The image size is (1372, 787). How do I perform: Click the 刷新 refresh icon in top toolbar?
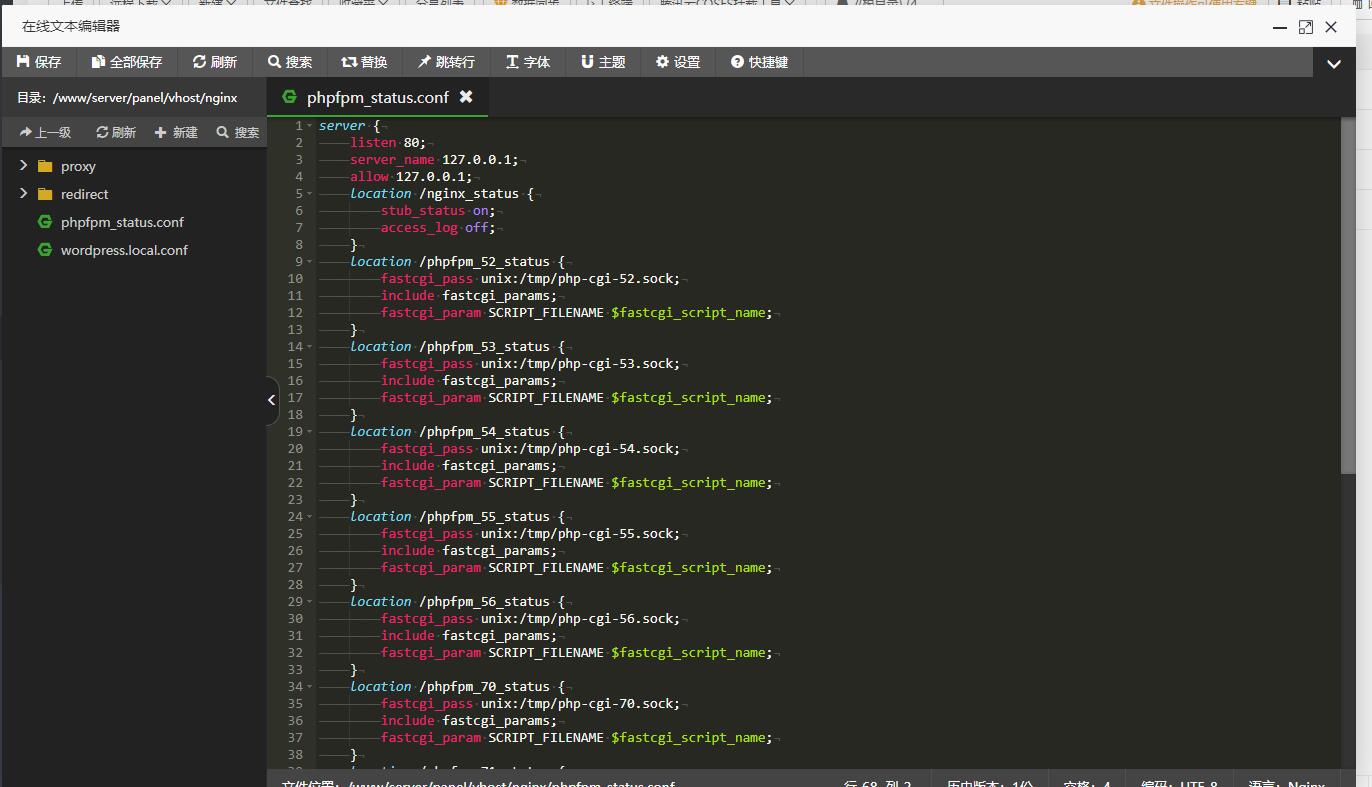(x=214, y=62)
